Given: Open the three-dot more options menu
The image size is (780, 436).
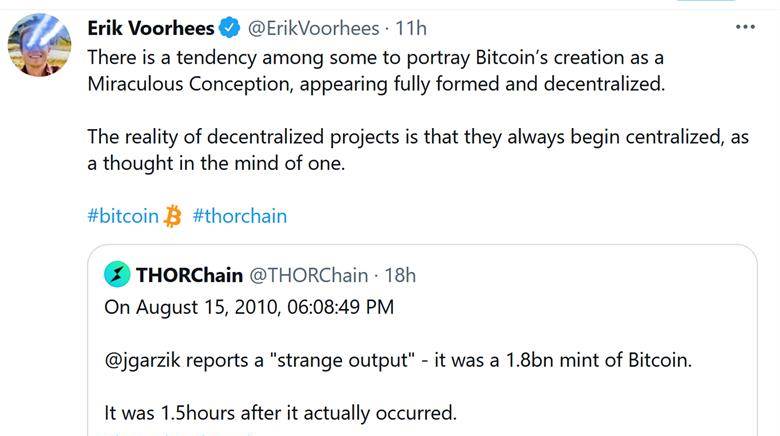Looking at the screenshot, I should click(745, 27).
